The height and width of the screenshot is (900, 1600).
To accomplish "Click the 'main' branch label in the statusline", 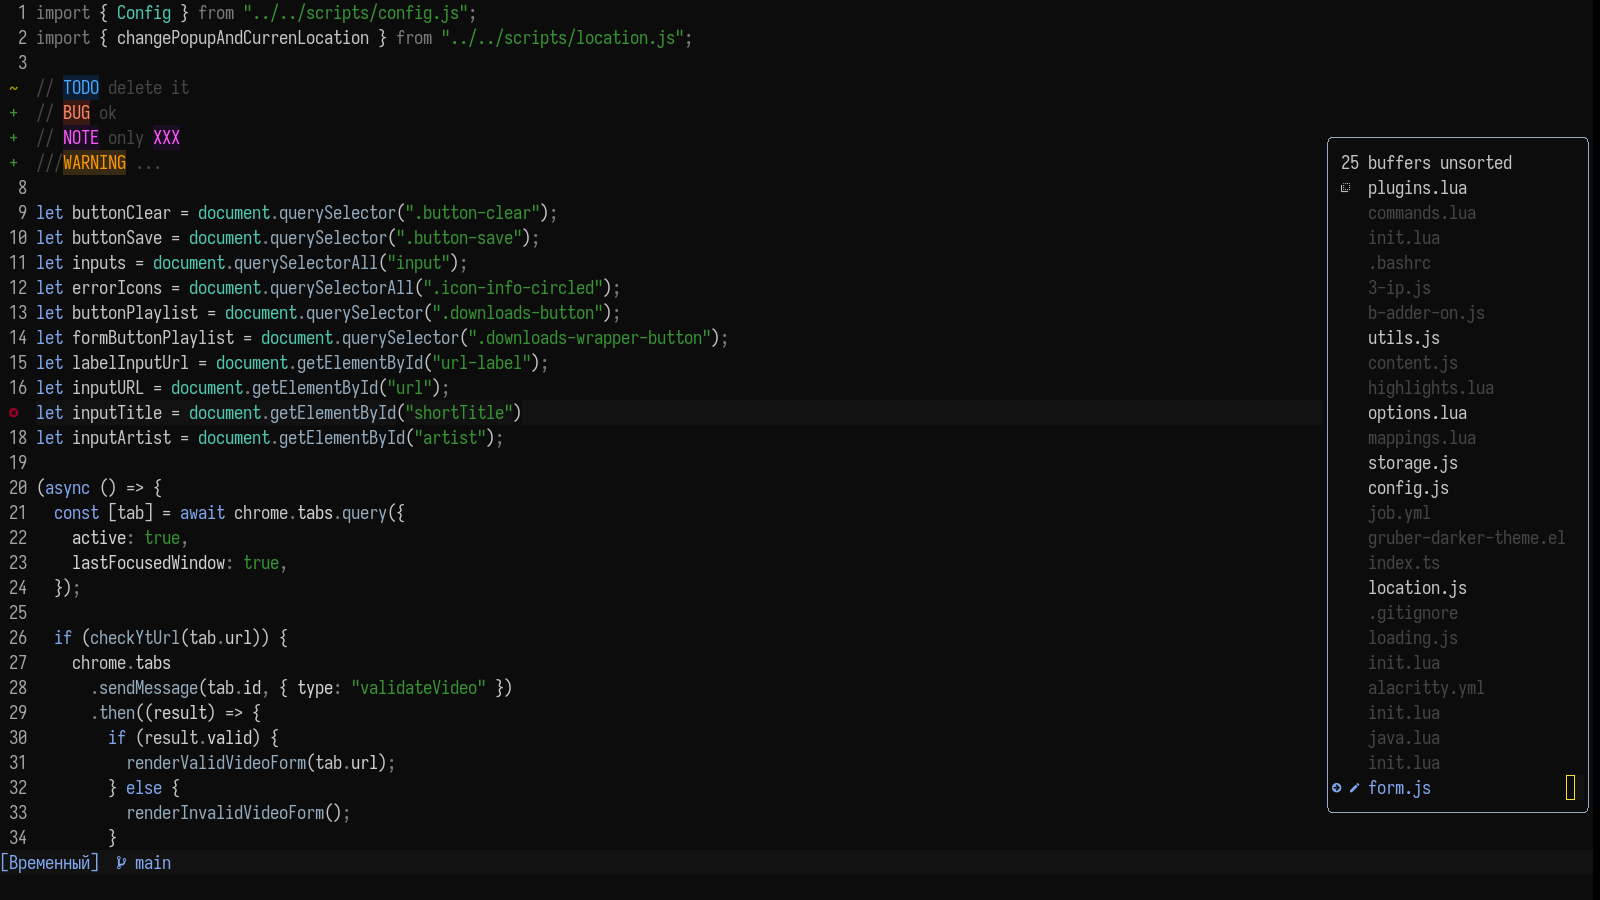I will coord(152,862).
